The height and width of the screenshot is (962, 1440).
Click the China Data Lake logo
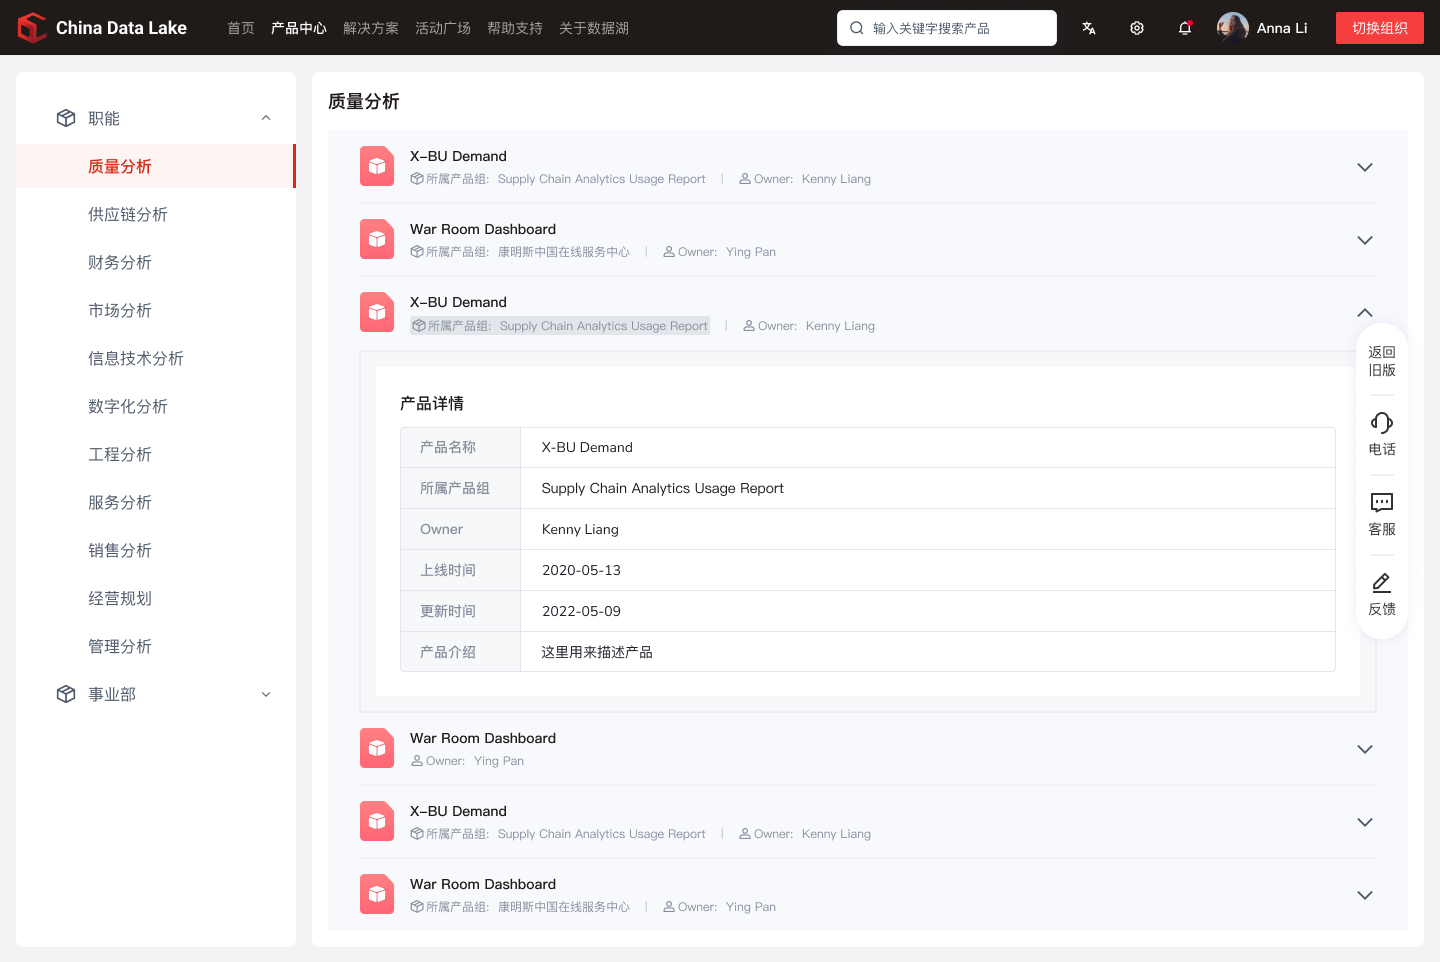point(33,28)
